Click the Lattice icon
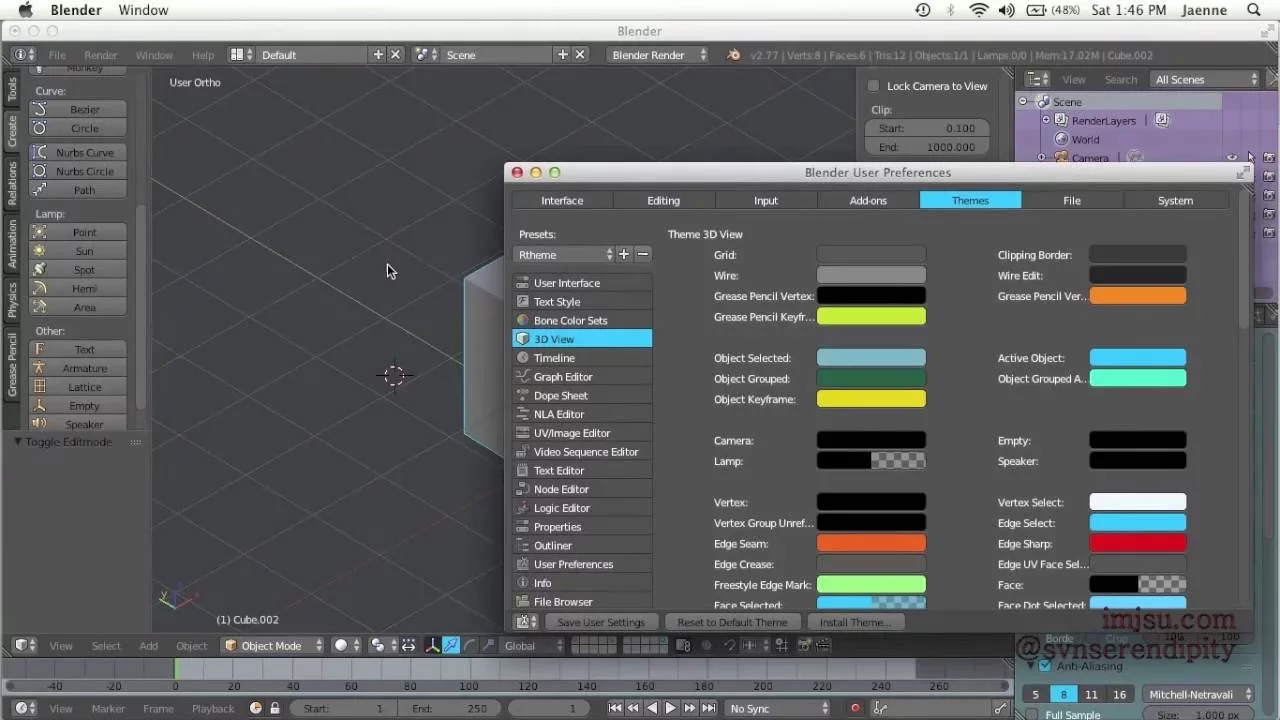Image resolution: width=1280 pixels, height=720 pixels. click(x=39, y=387)
